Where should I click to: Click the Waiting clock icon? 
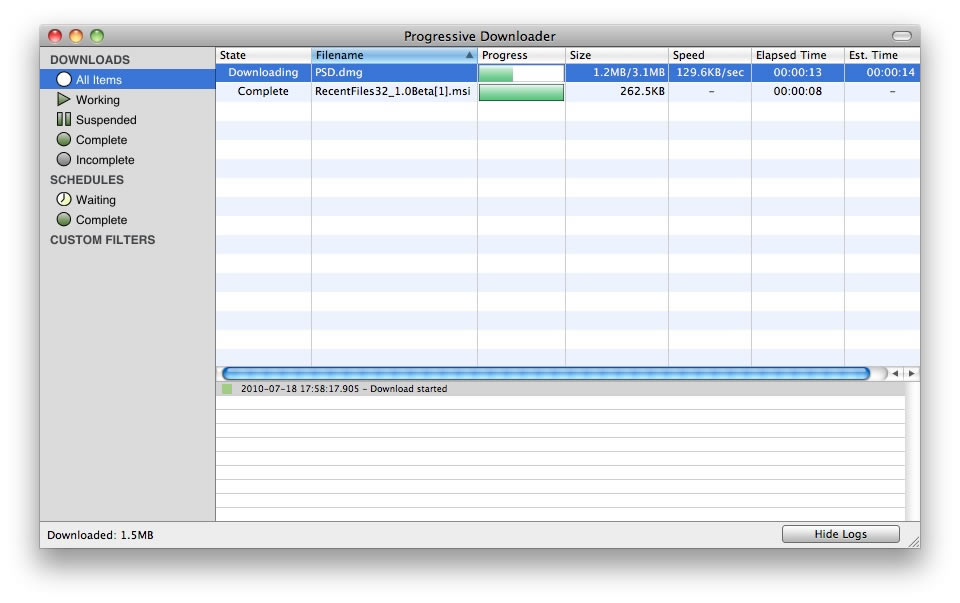pos(64,199)
